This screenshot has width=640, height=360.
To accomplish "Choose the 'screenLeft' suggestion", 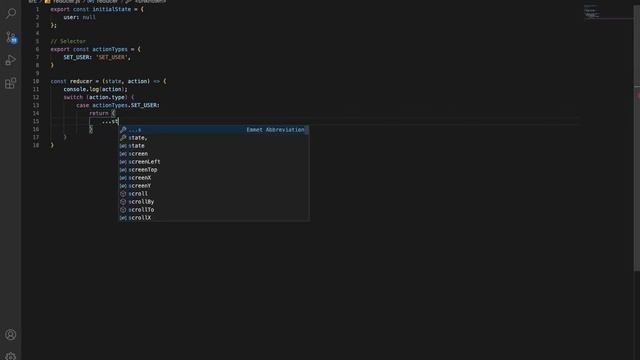I will click(213, 162).
